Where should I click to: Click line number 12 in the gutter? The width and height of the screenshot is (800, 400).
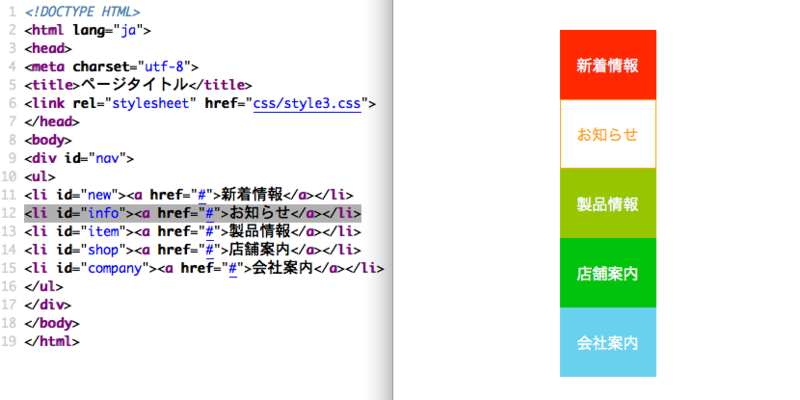(9, 213)
